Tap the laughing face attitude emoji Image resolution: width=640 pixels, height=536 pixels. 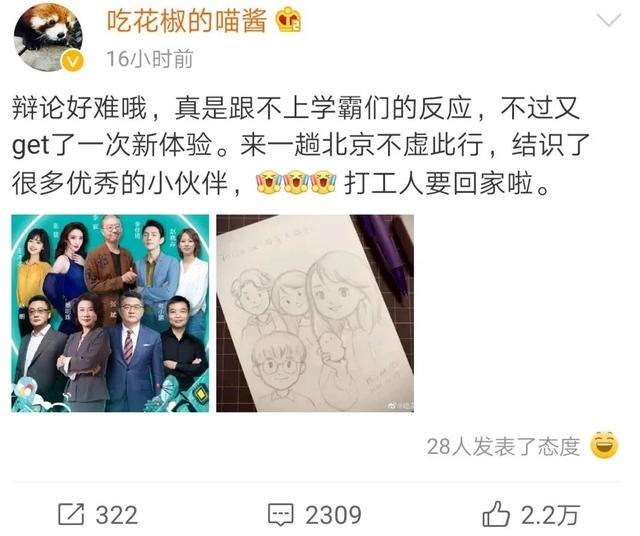click(x=604, y=445)
